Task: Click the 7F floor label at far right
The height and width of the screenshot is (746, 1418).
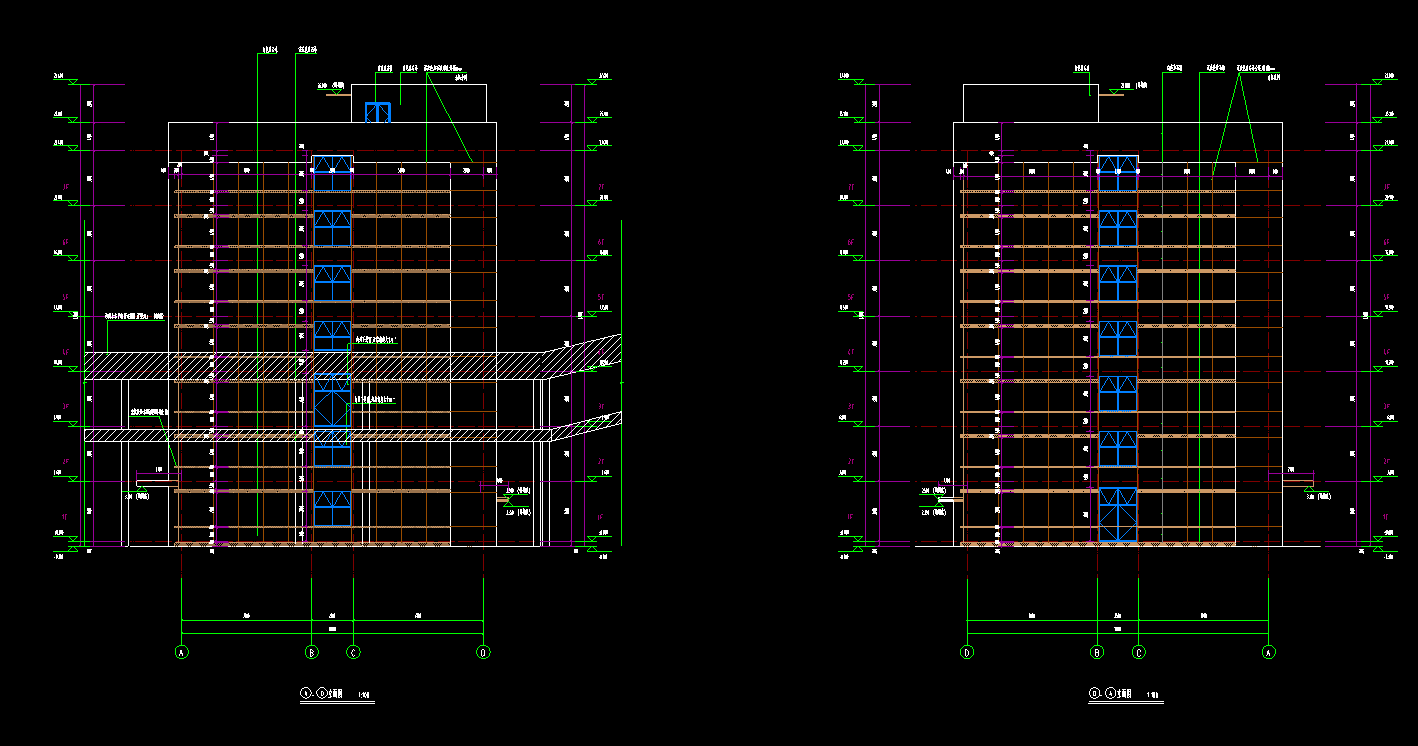Action: pos(1386,187)
